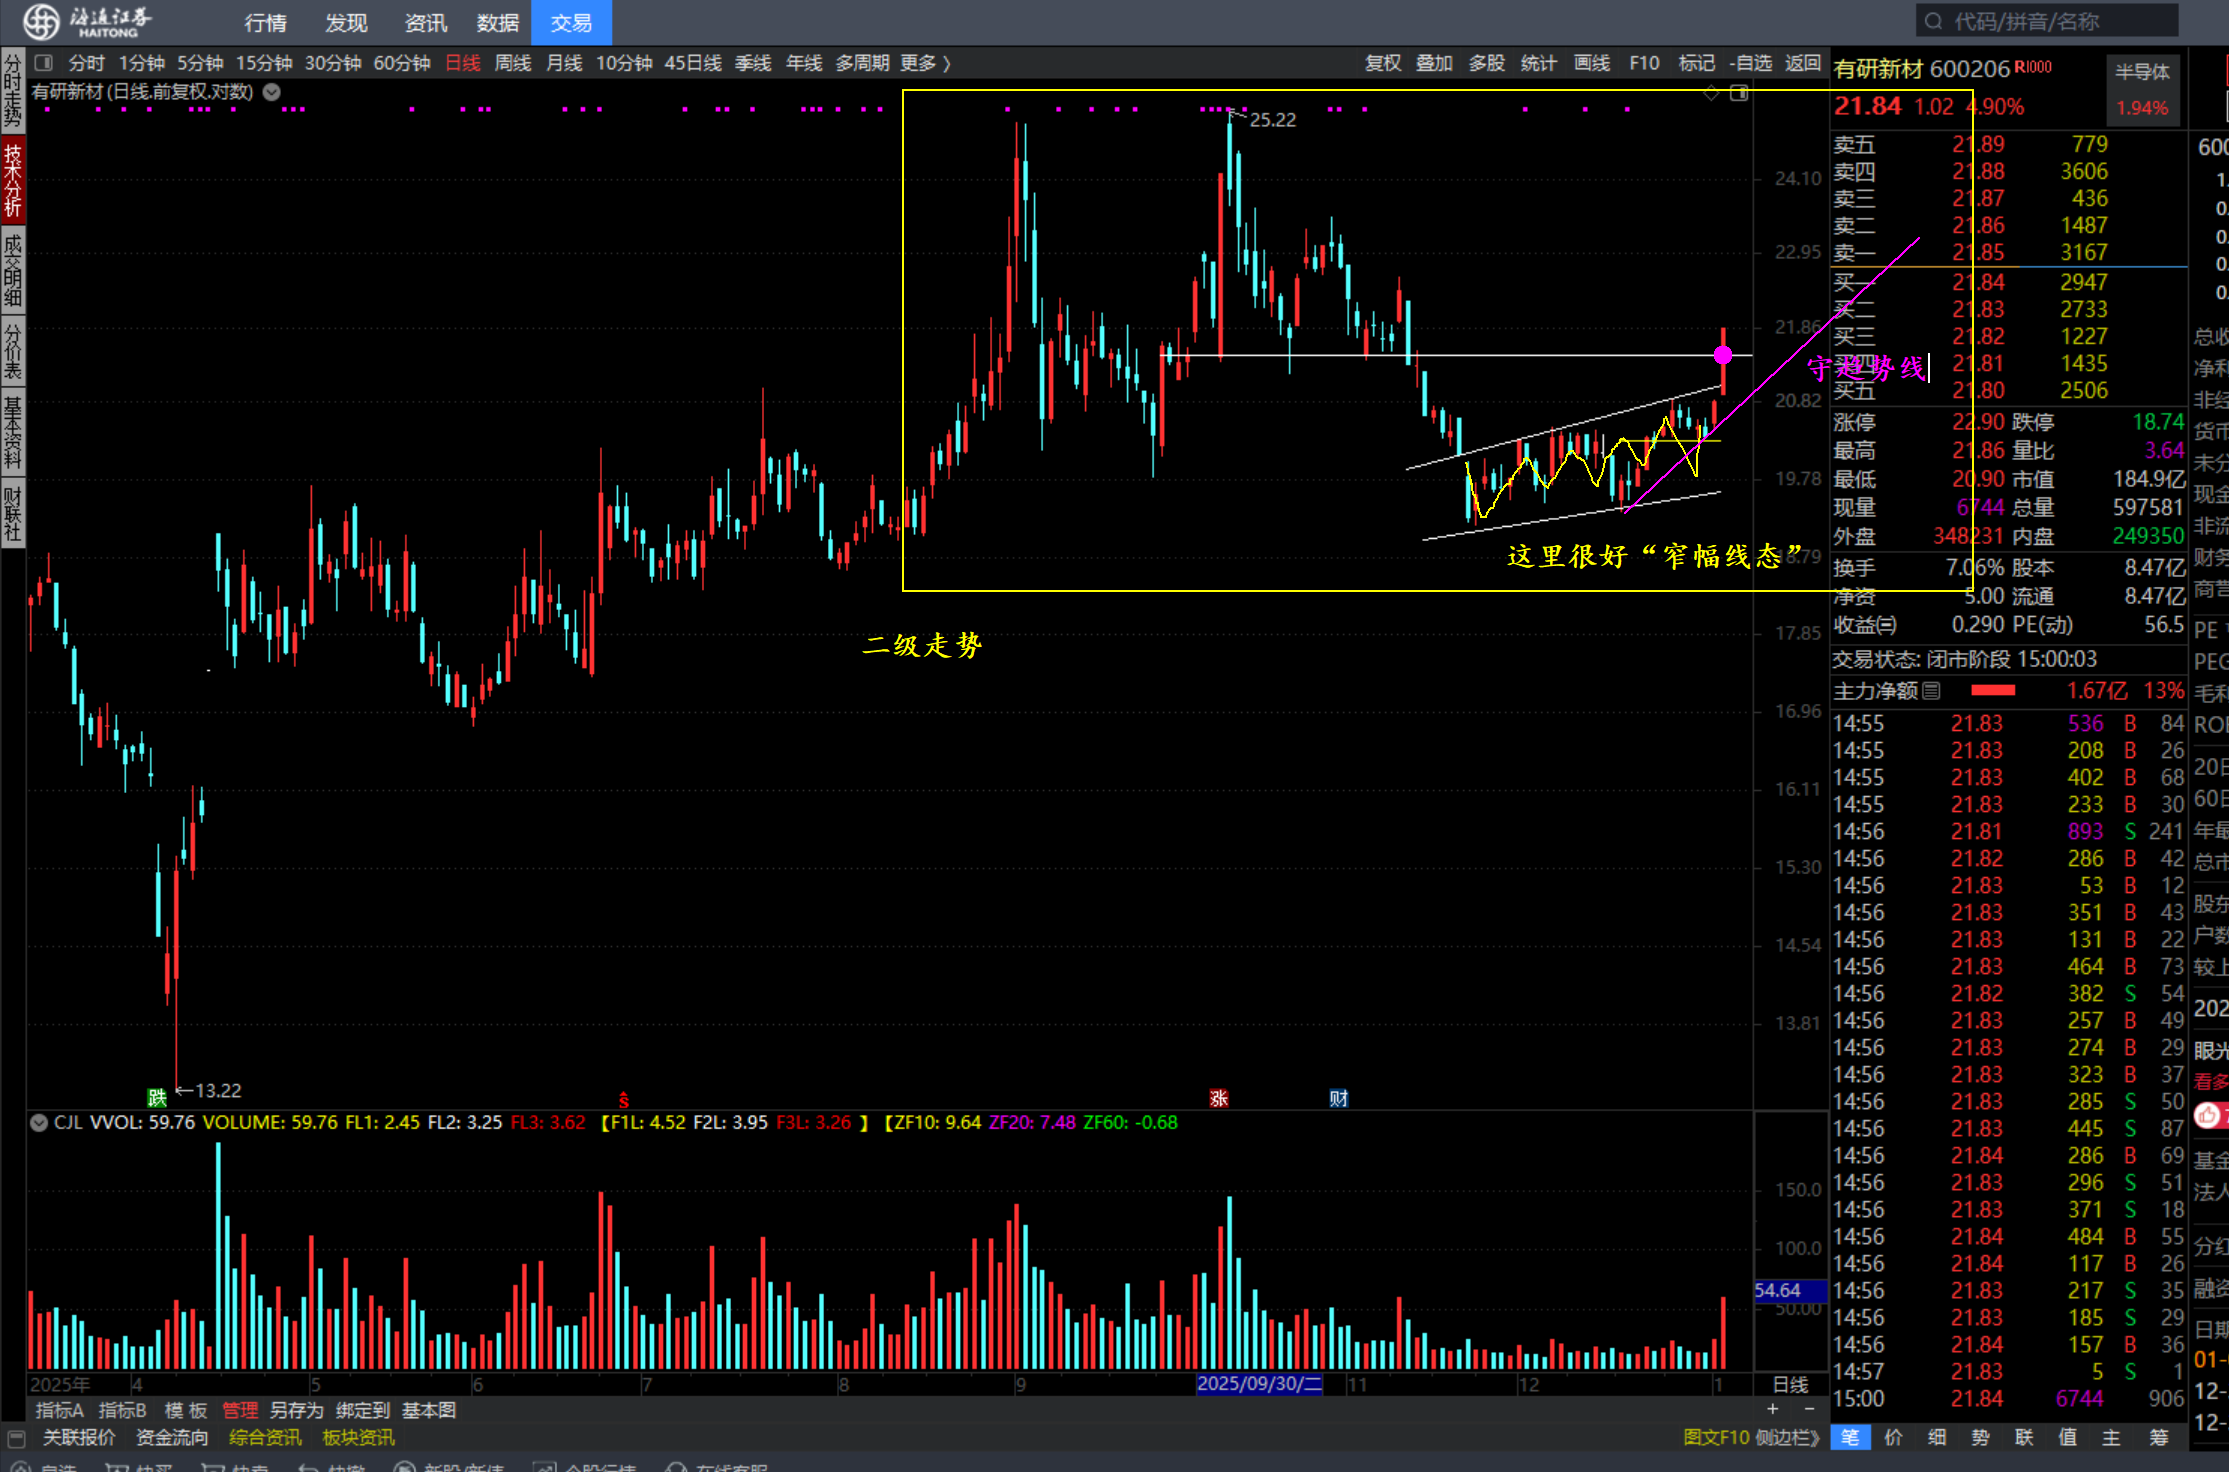Zoom in chart with plus icon

pos(1773,1409)
